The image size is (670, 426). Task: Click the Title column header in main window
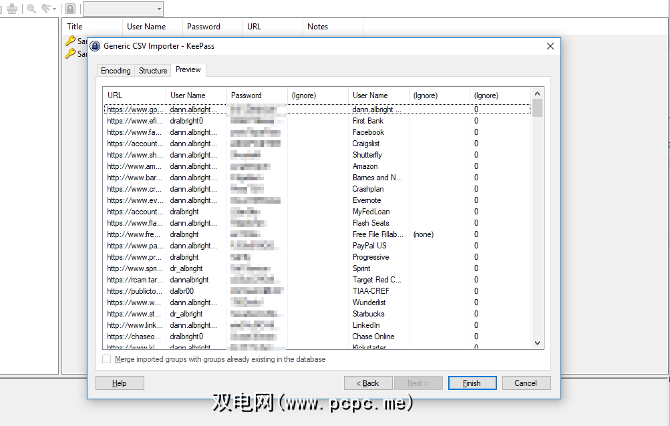click(x=93, y=26)
